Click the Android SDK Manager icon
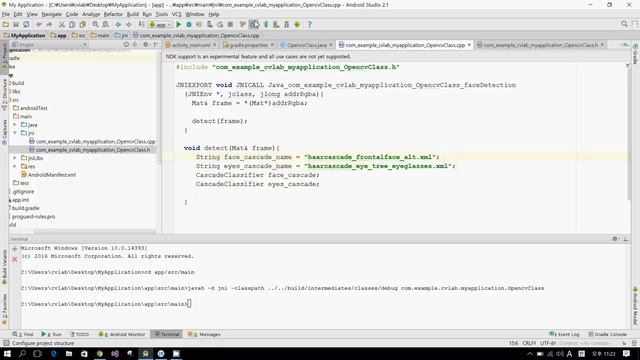 (x=287, y=24)
